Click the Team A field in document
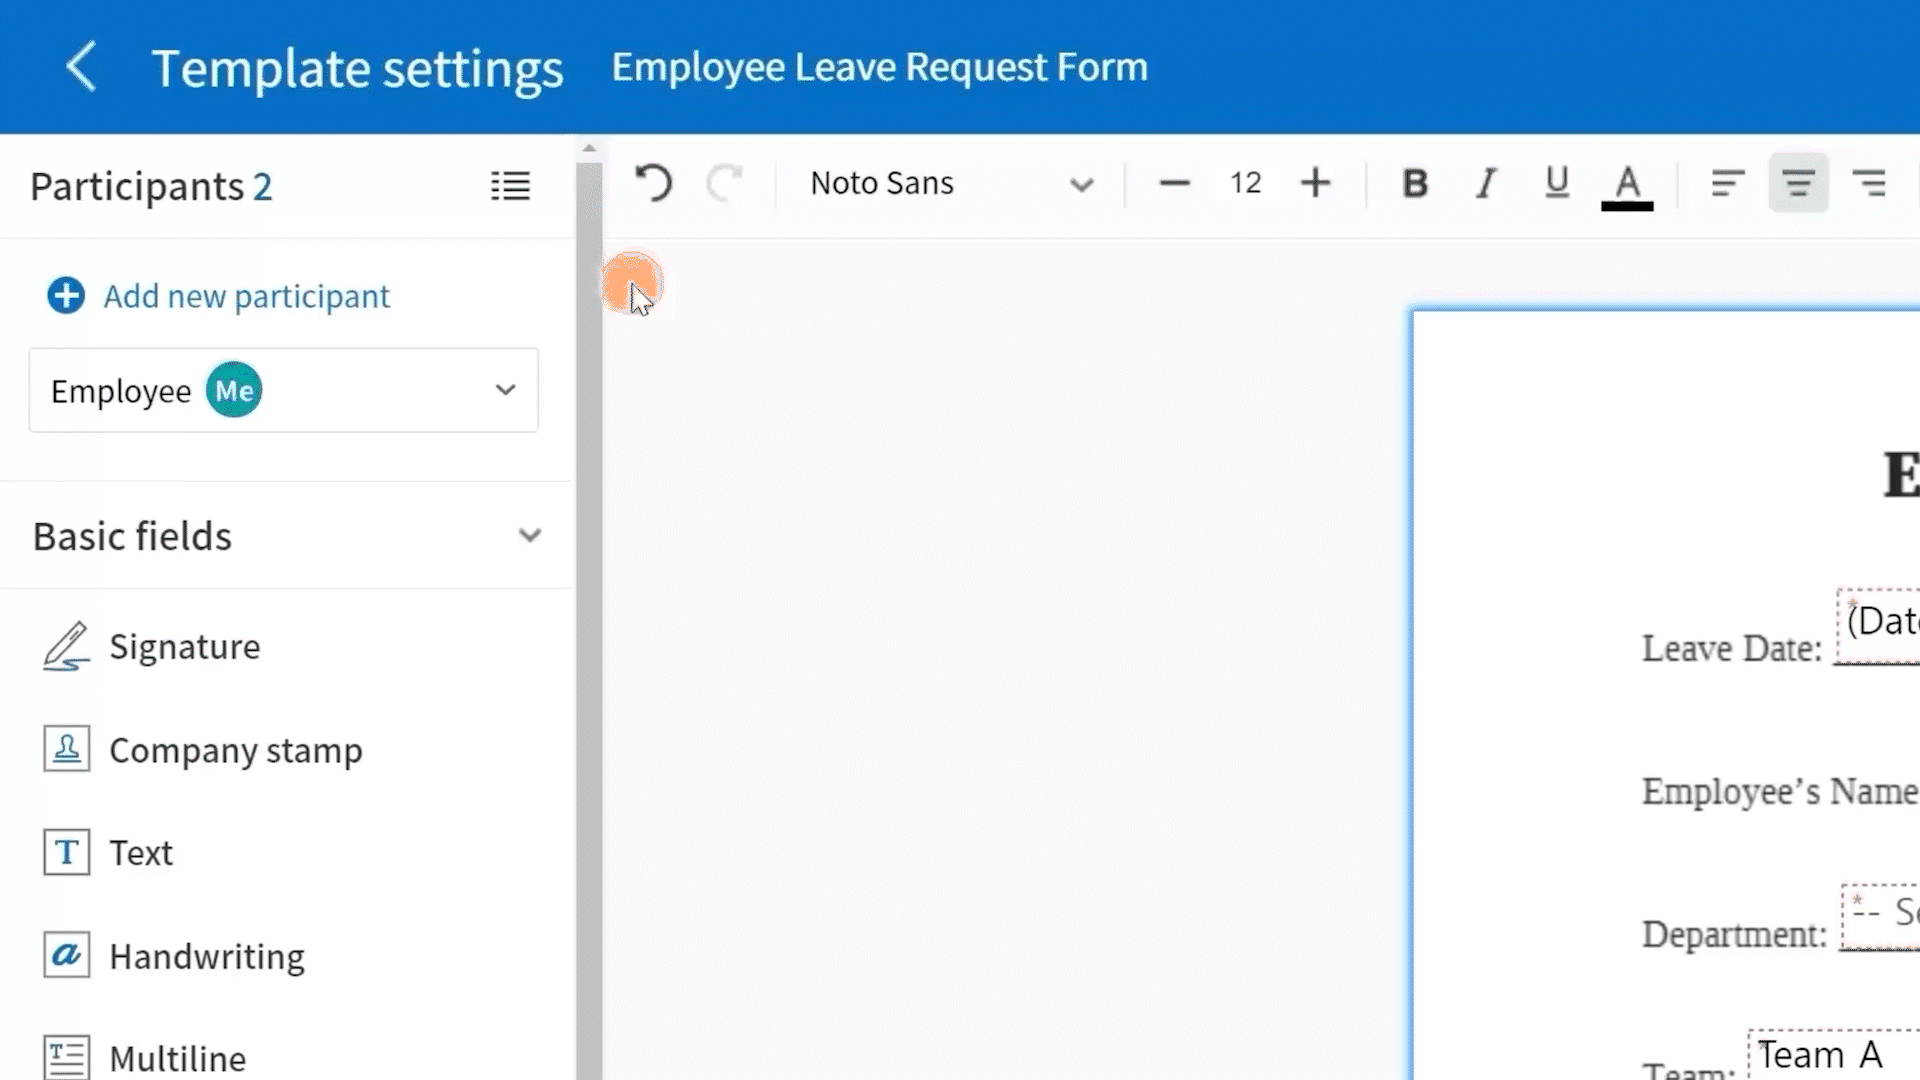 pyautogui.click(x=1834, y=1055)
